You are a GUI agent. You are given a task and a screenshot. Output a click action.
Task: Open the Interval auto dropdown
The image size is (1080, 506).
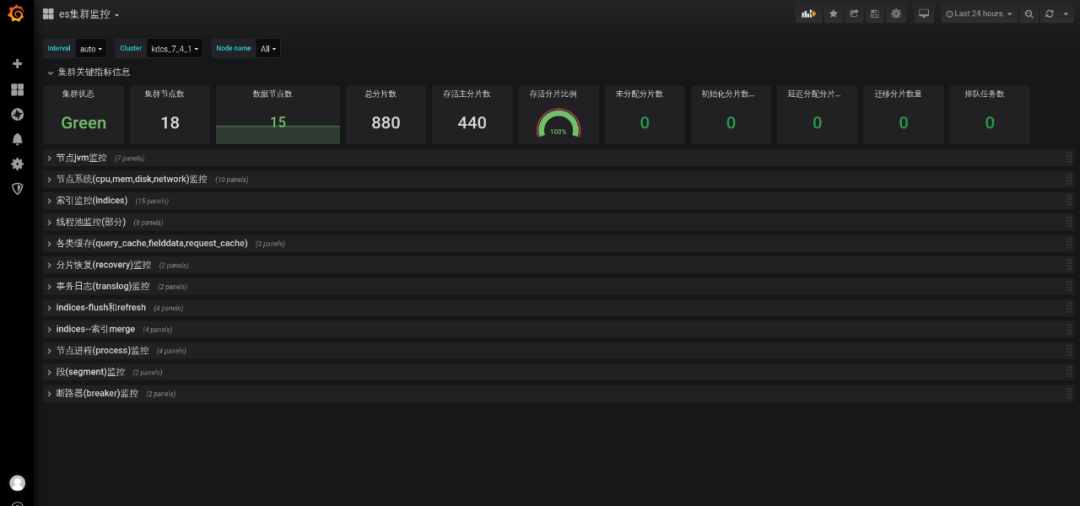coord(91,49)
